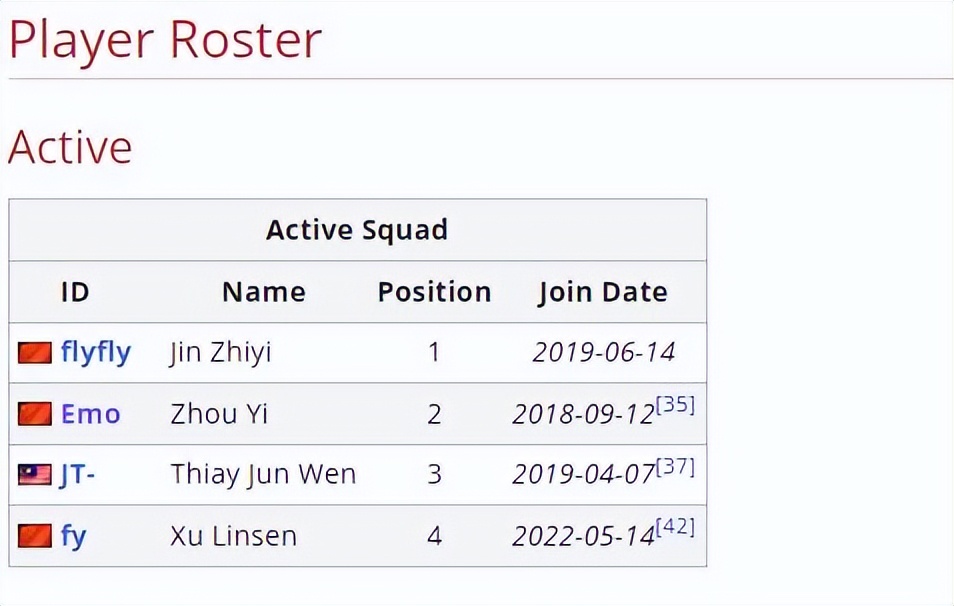Image resolution: width=954 pixels, height=606 pixels.
Task: Click the Name column header
Action: click(264, 292)
